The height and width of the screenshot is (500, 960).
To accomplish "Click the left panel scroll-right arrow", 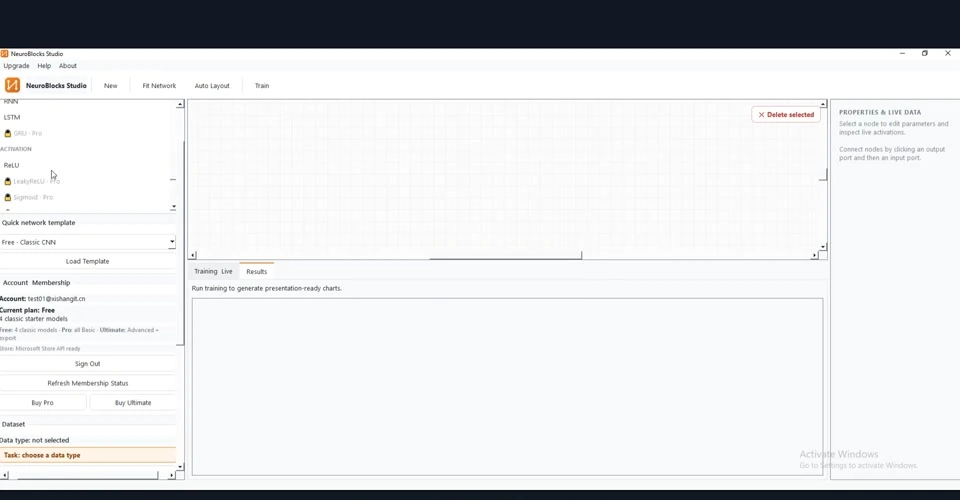I will click(171, 476).
